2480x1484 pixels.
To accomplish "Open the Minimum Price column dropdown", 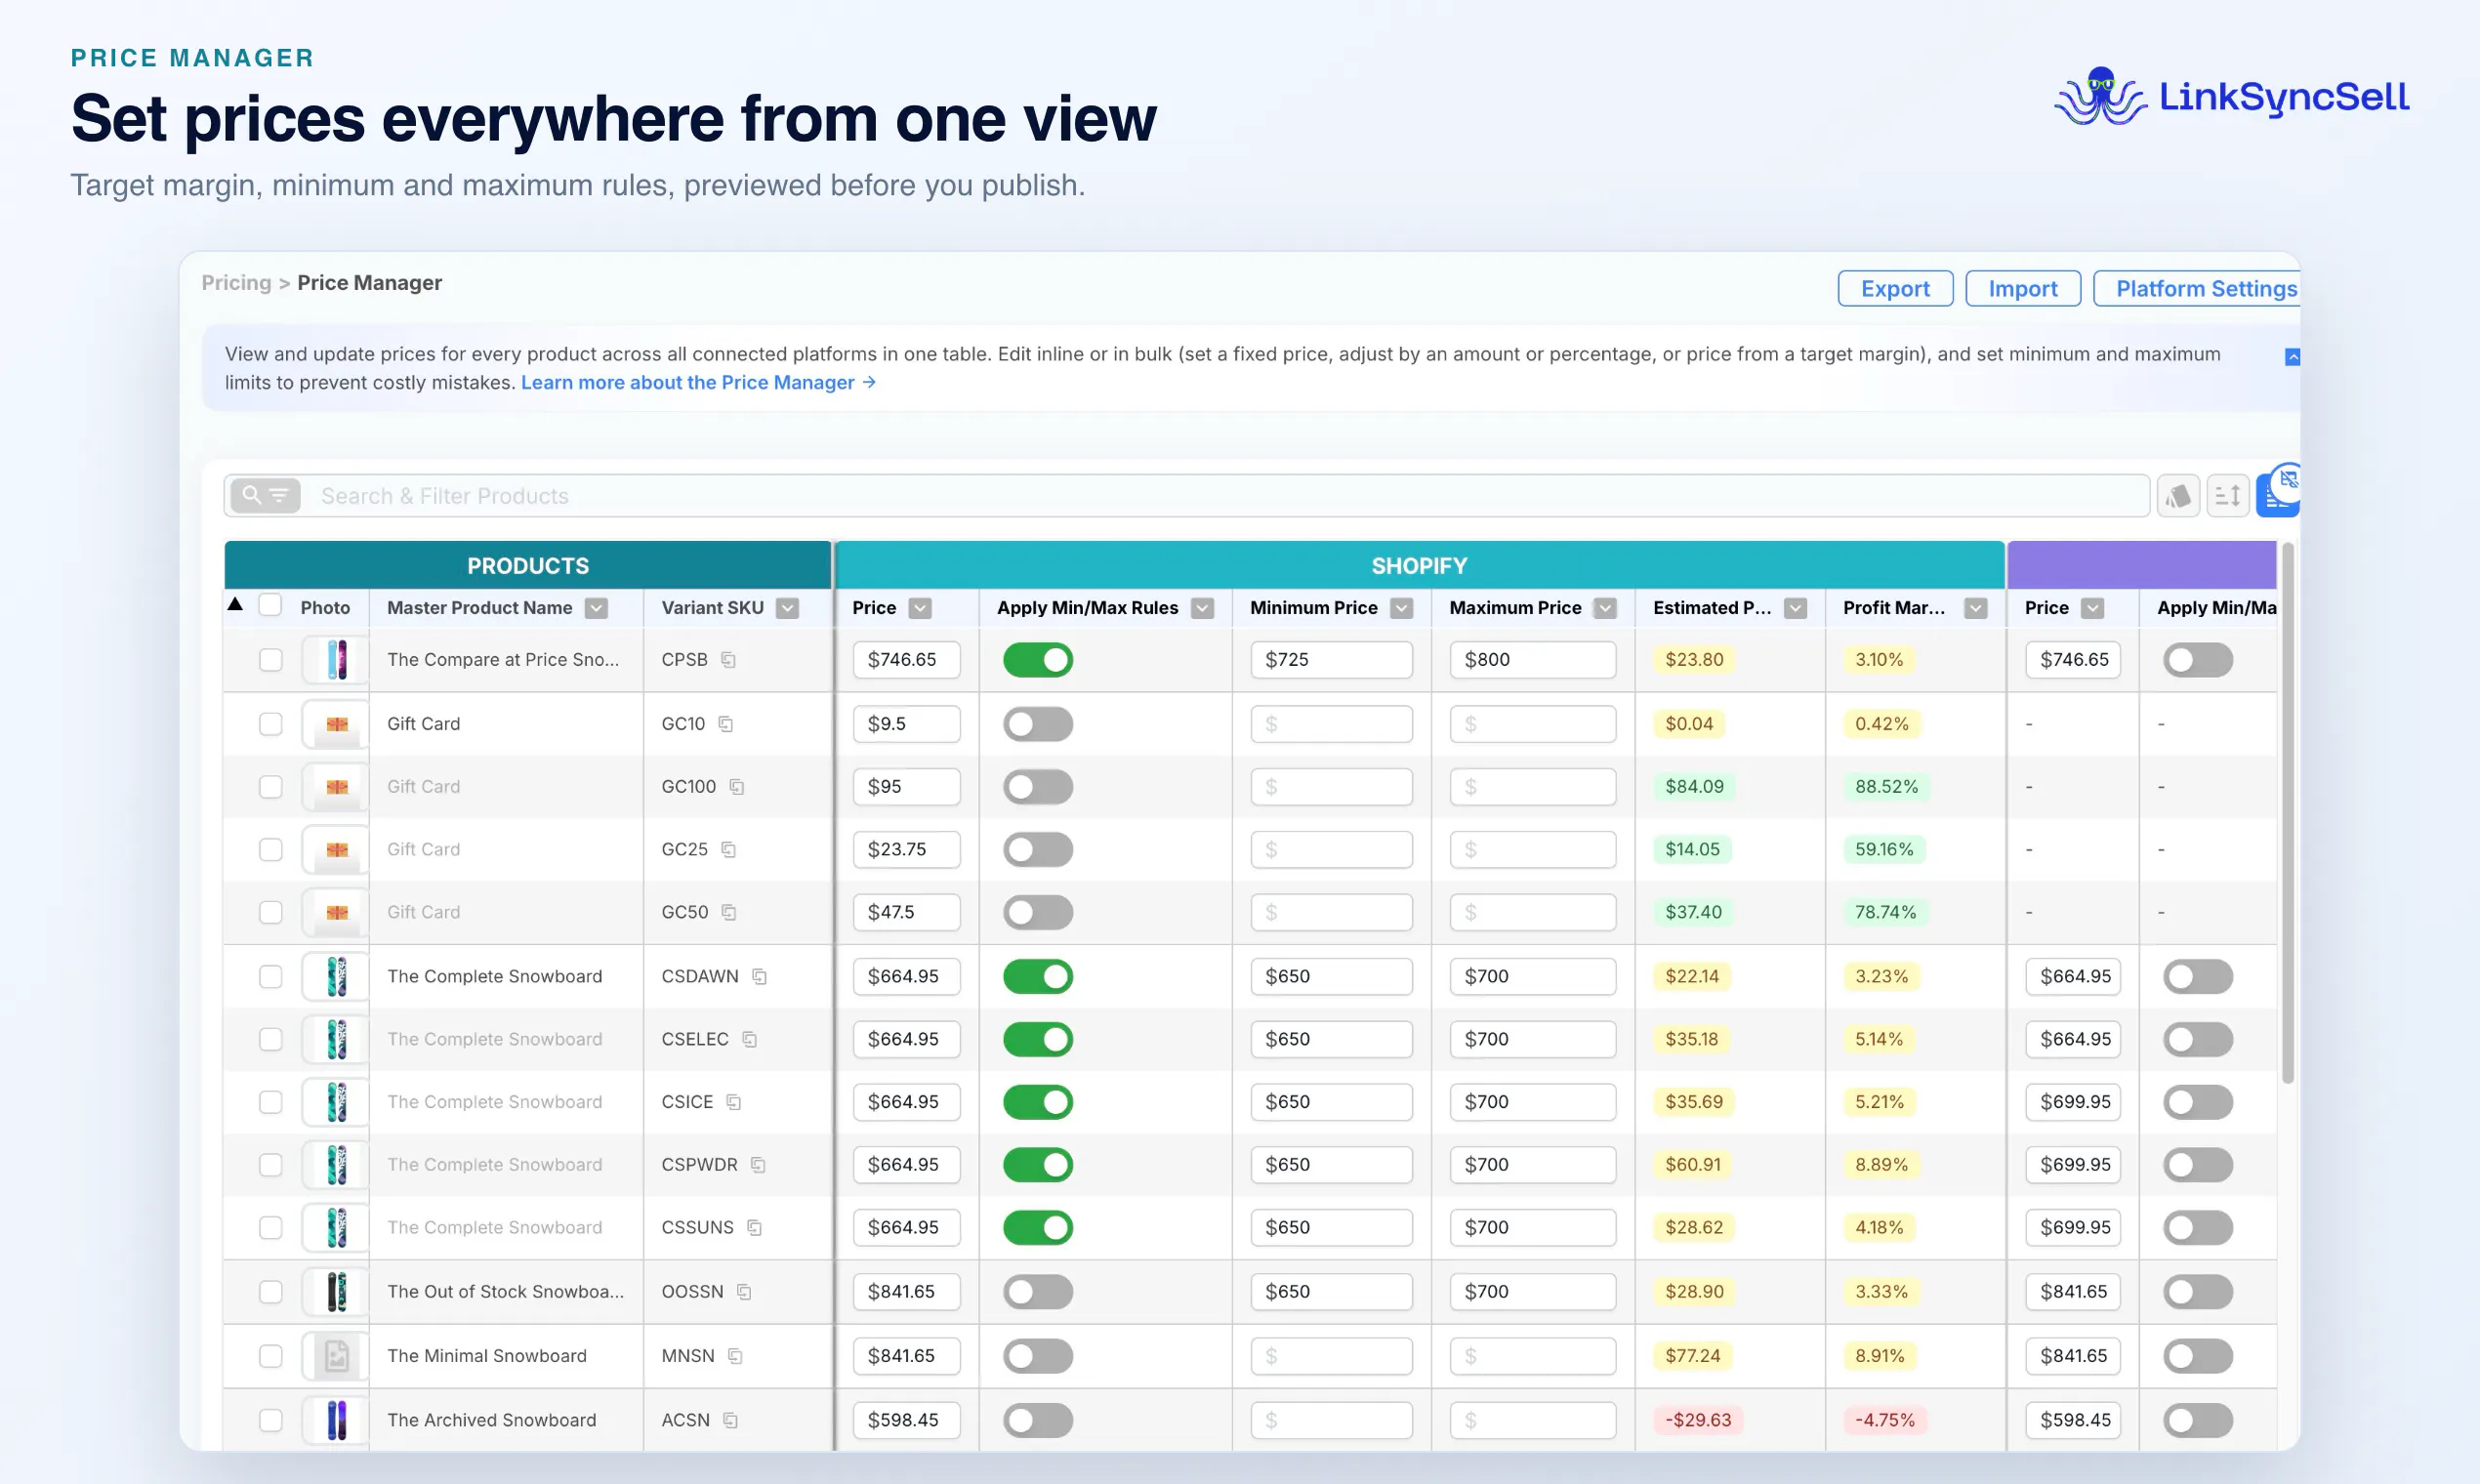I will pos(1402,608).
